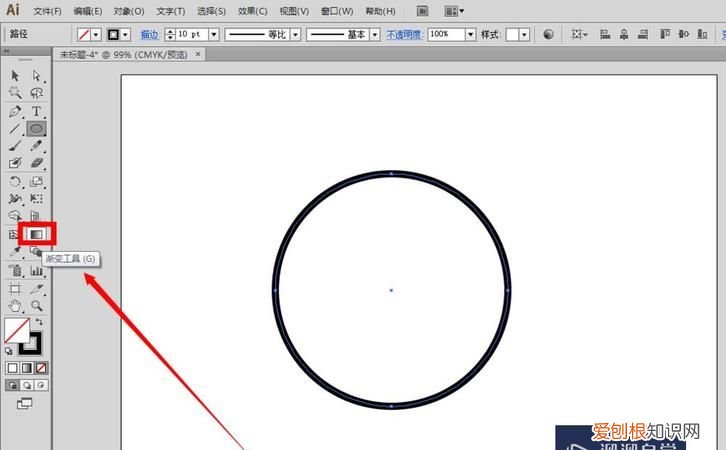The width and height of the screenshot is (726, 450).
Task: Open the 等比 stroke profile dropdown
Action: (x=294, y=34)
